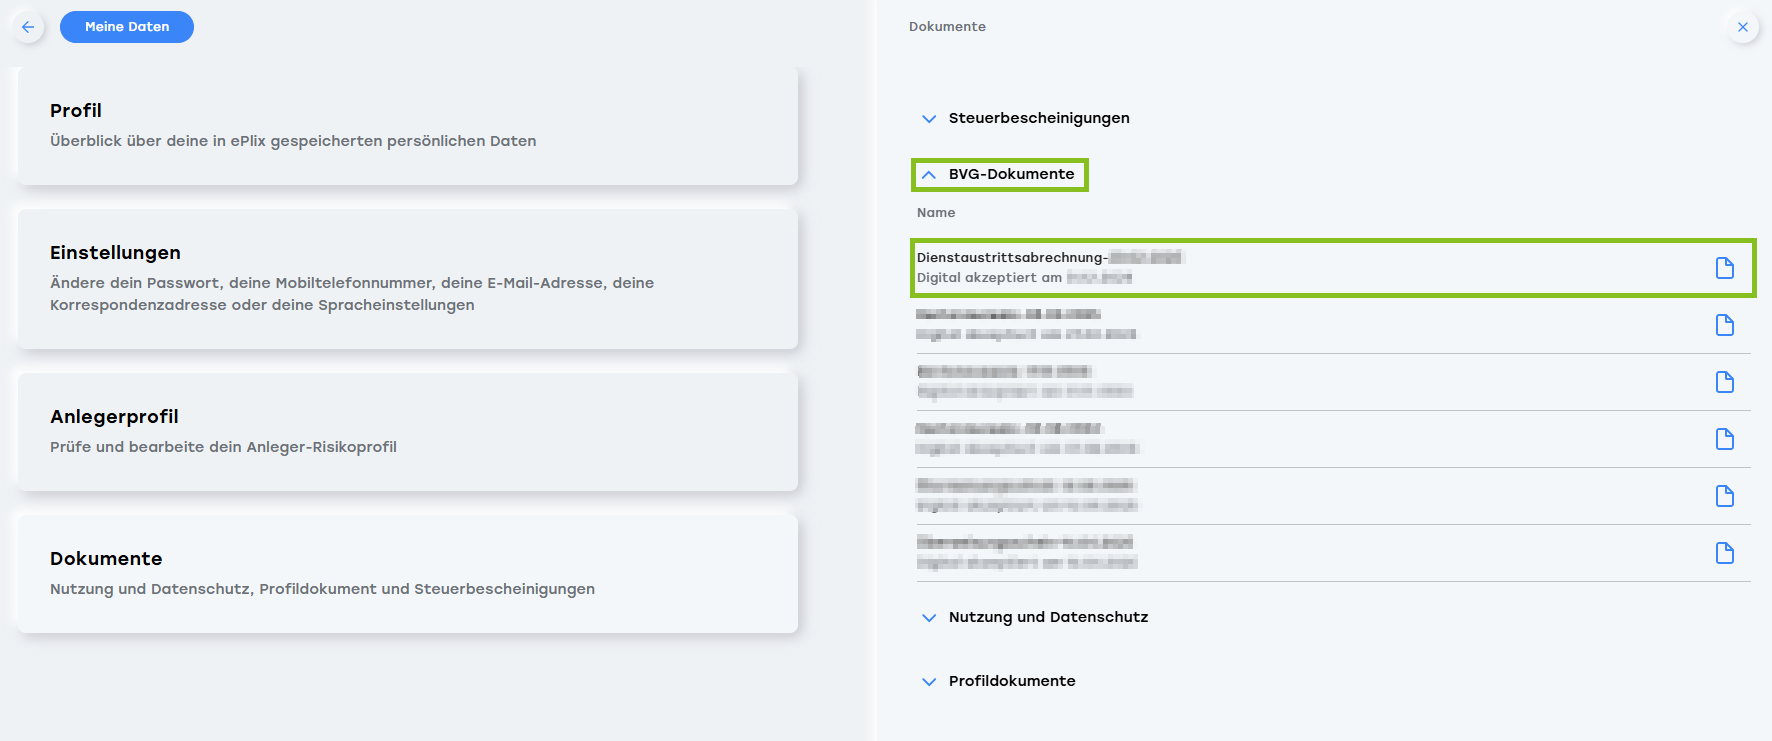This screenshot has height=741, width=1772.
Task: Open the Einstellungen card
Action: click(x=408, y=279)
